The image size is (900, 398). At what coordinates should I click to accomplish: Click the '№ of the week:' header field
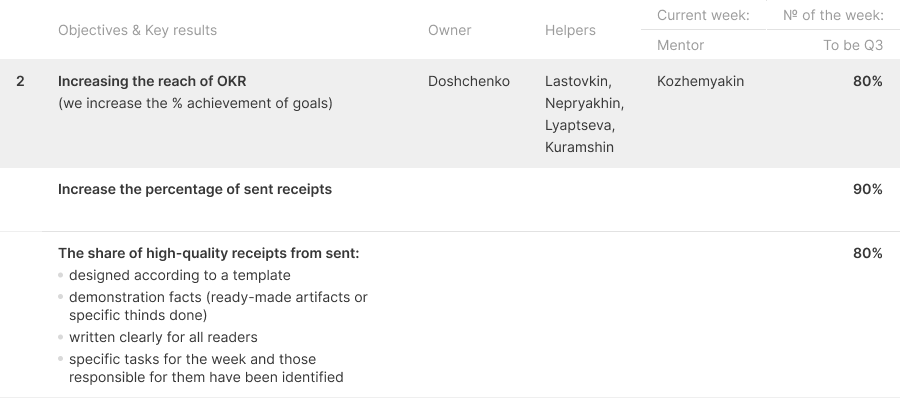833,16
